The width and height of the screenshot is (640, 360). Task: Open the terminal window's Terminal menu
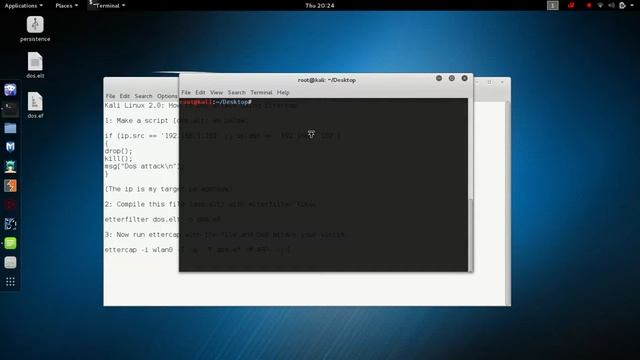261,93
